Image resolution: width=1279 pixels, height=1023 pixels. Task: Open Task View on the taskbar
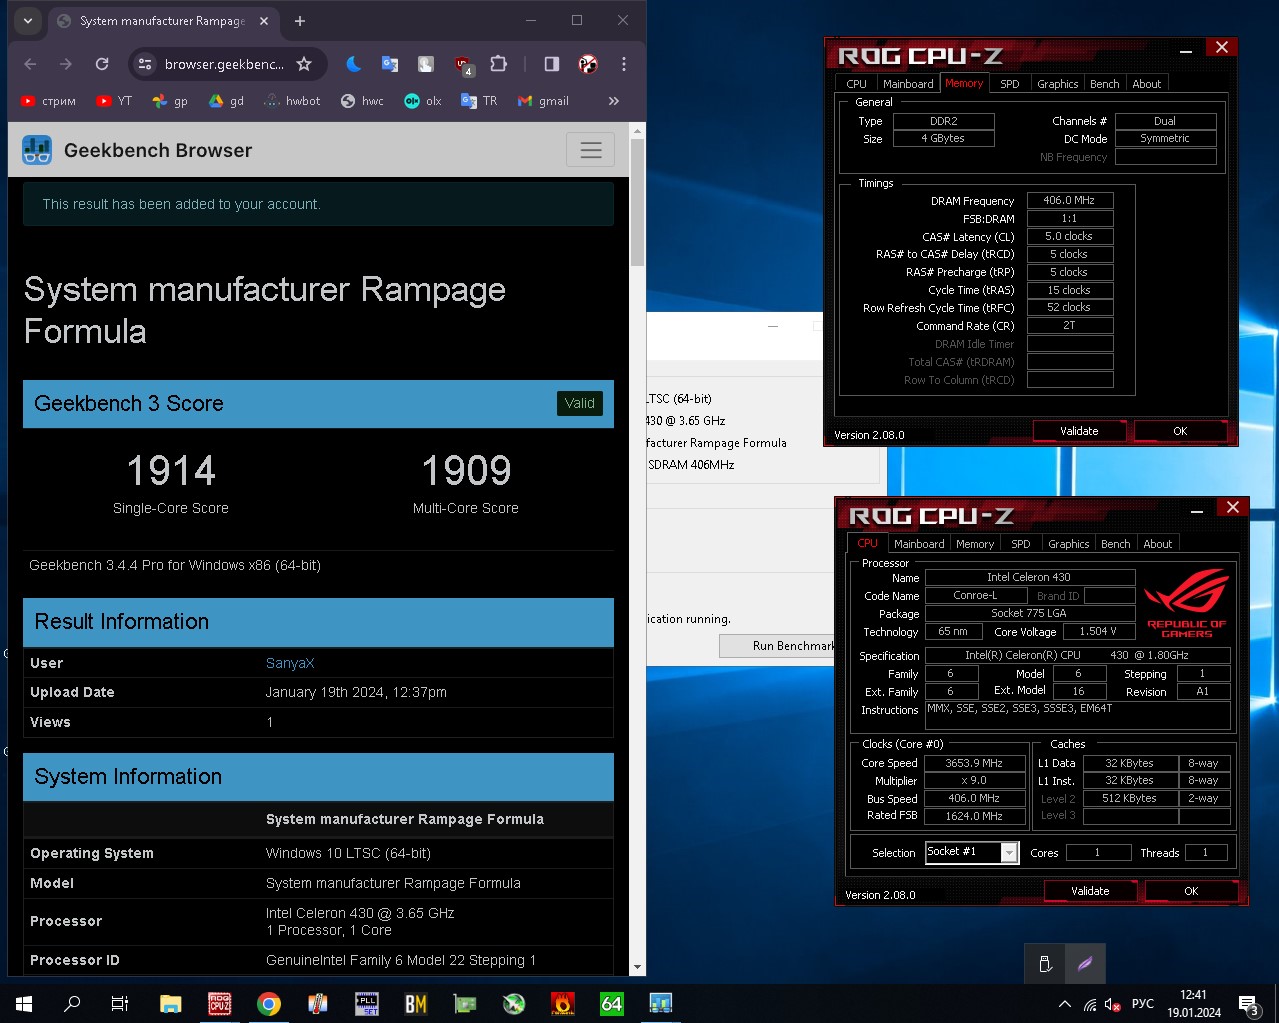pyautogui.click(x=120, y=1003)
